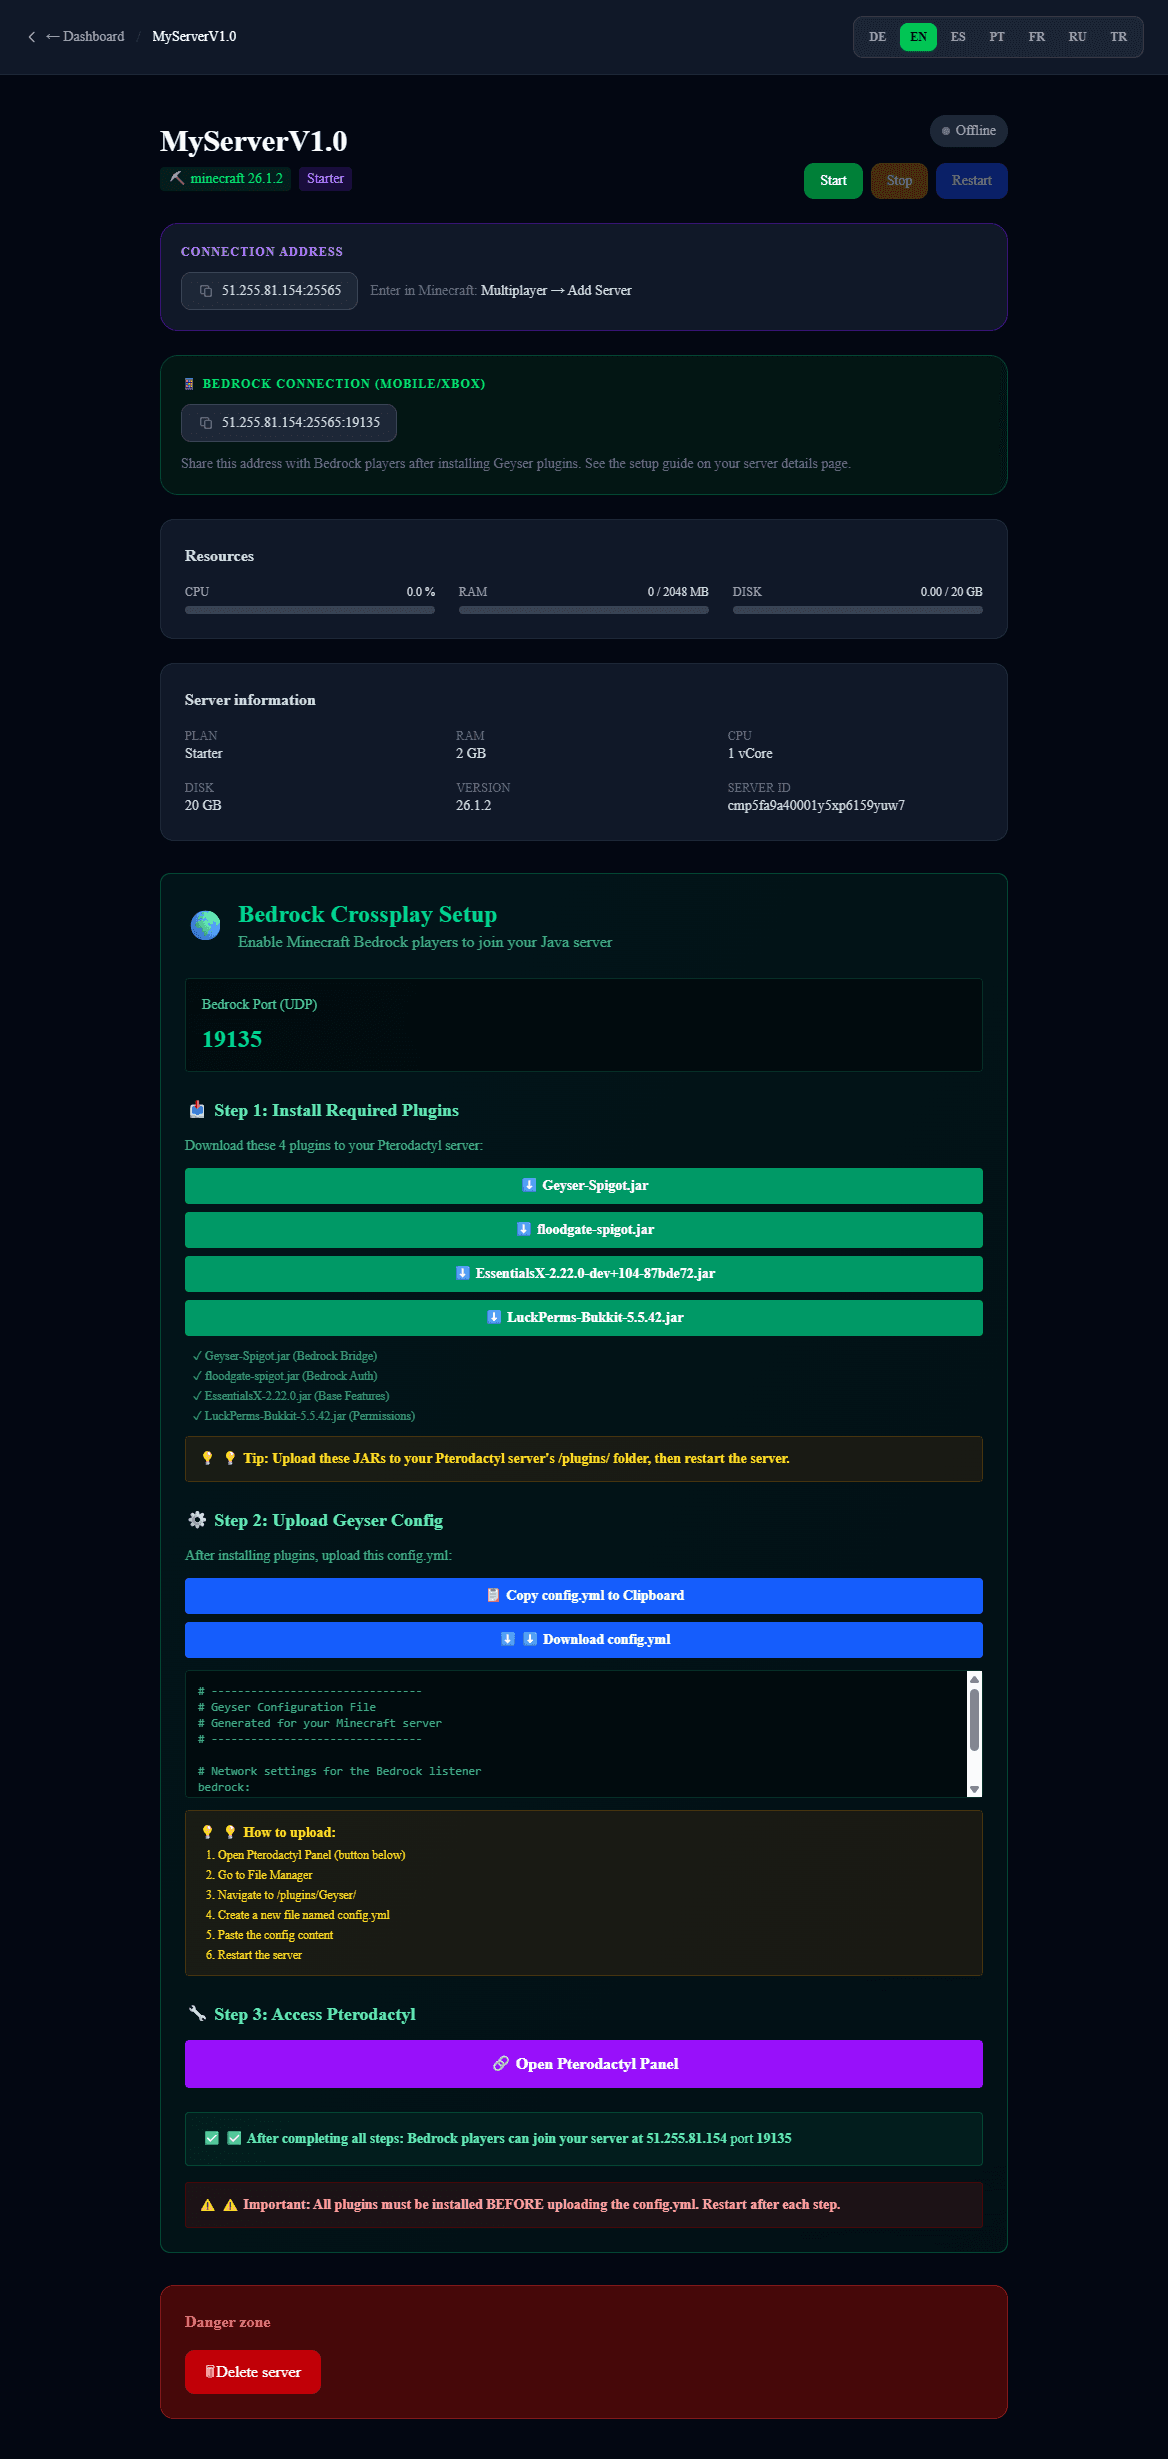
Task: Copy Bedrock address 51.255.81.154:25565:19135
Action: coord(289,423)
